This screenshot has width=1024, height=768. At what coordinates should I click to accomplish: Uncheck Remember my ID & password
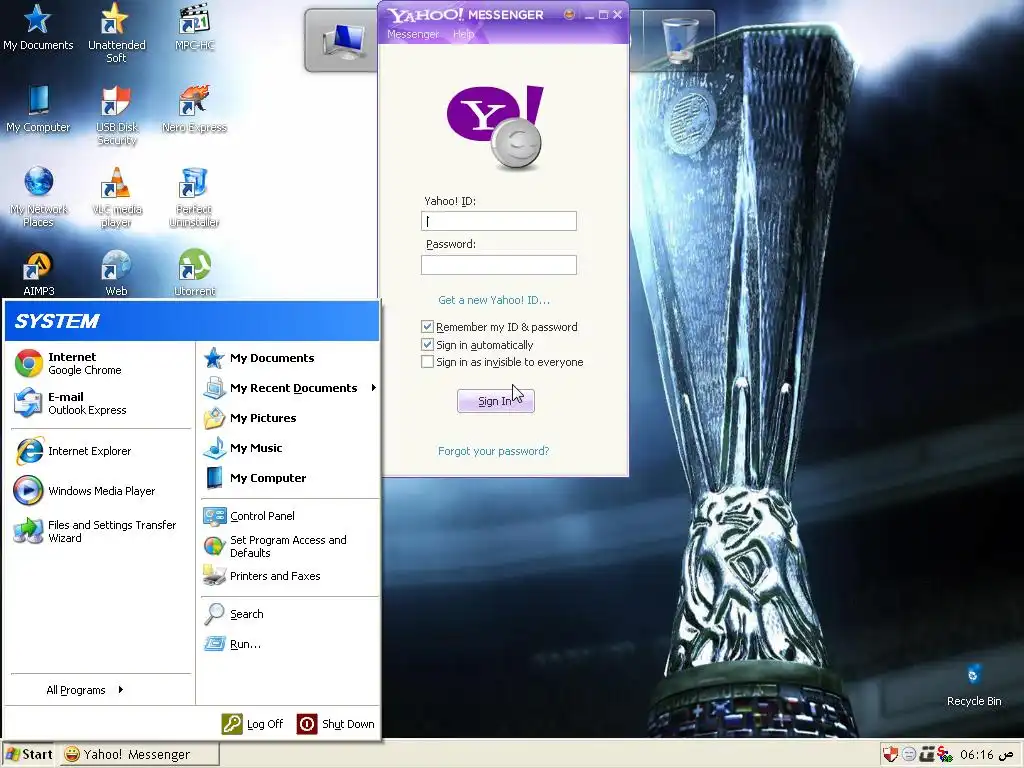pyautogui.click(x=427, y=327)
